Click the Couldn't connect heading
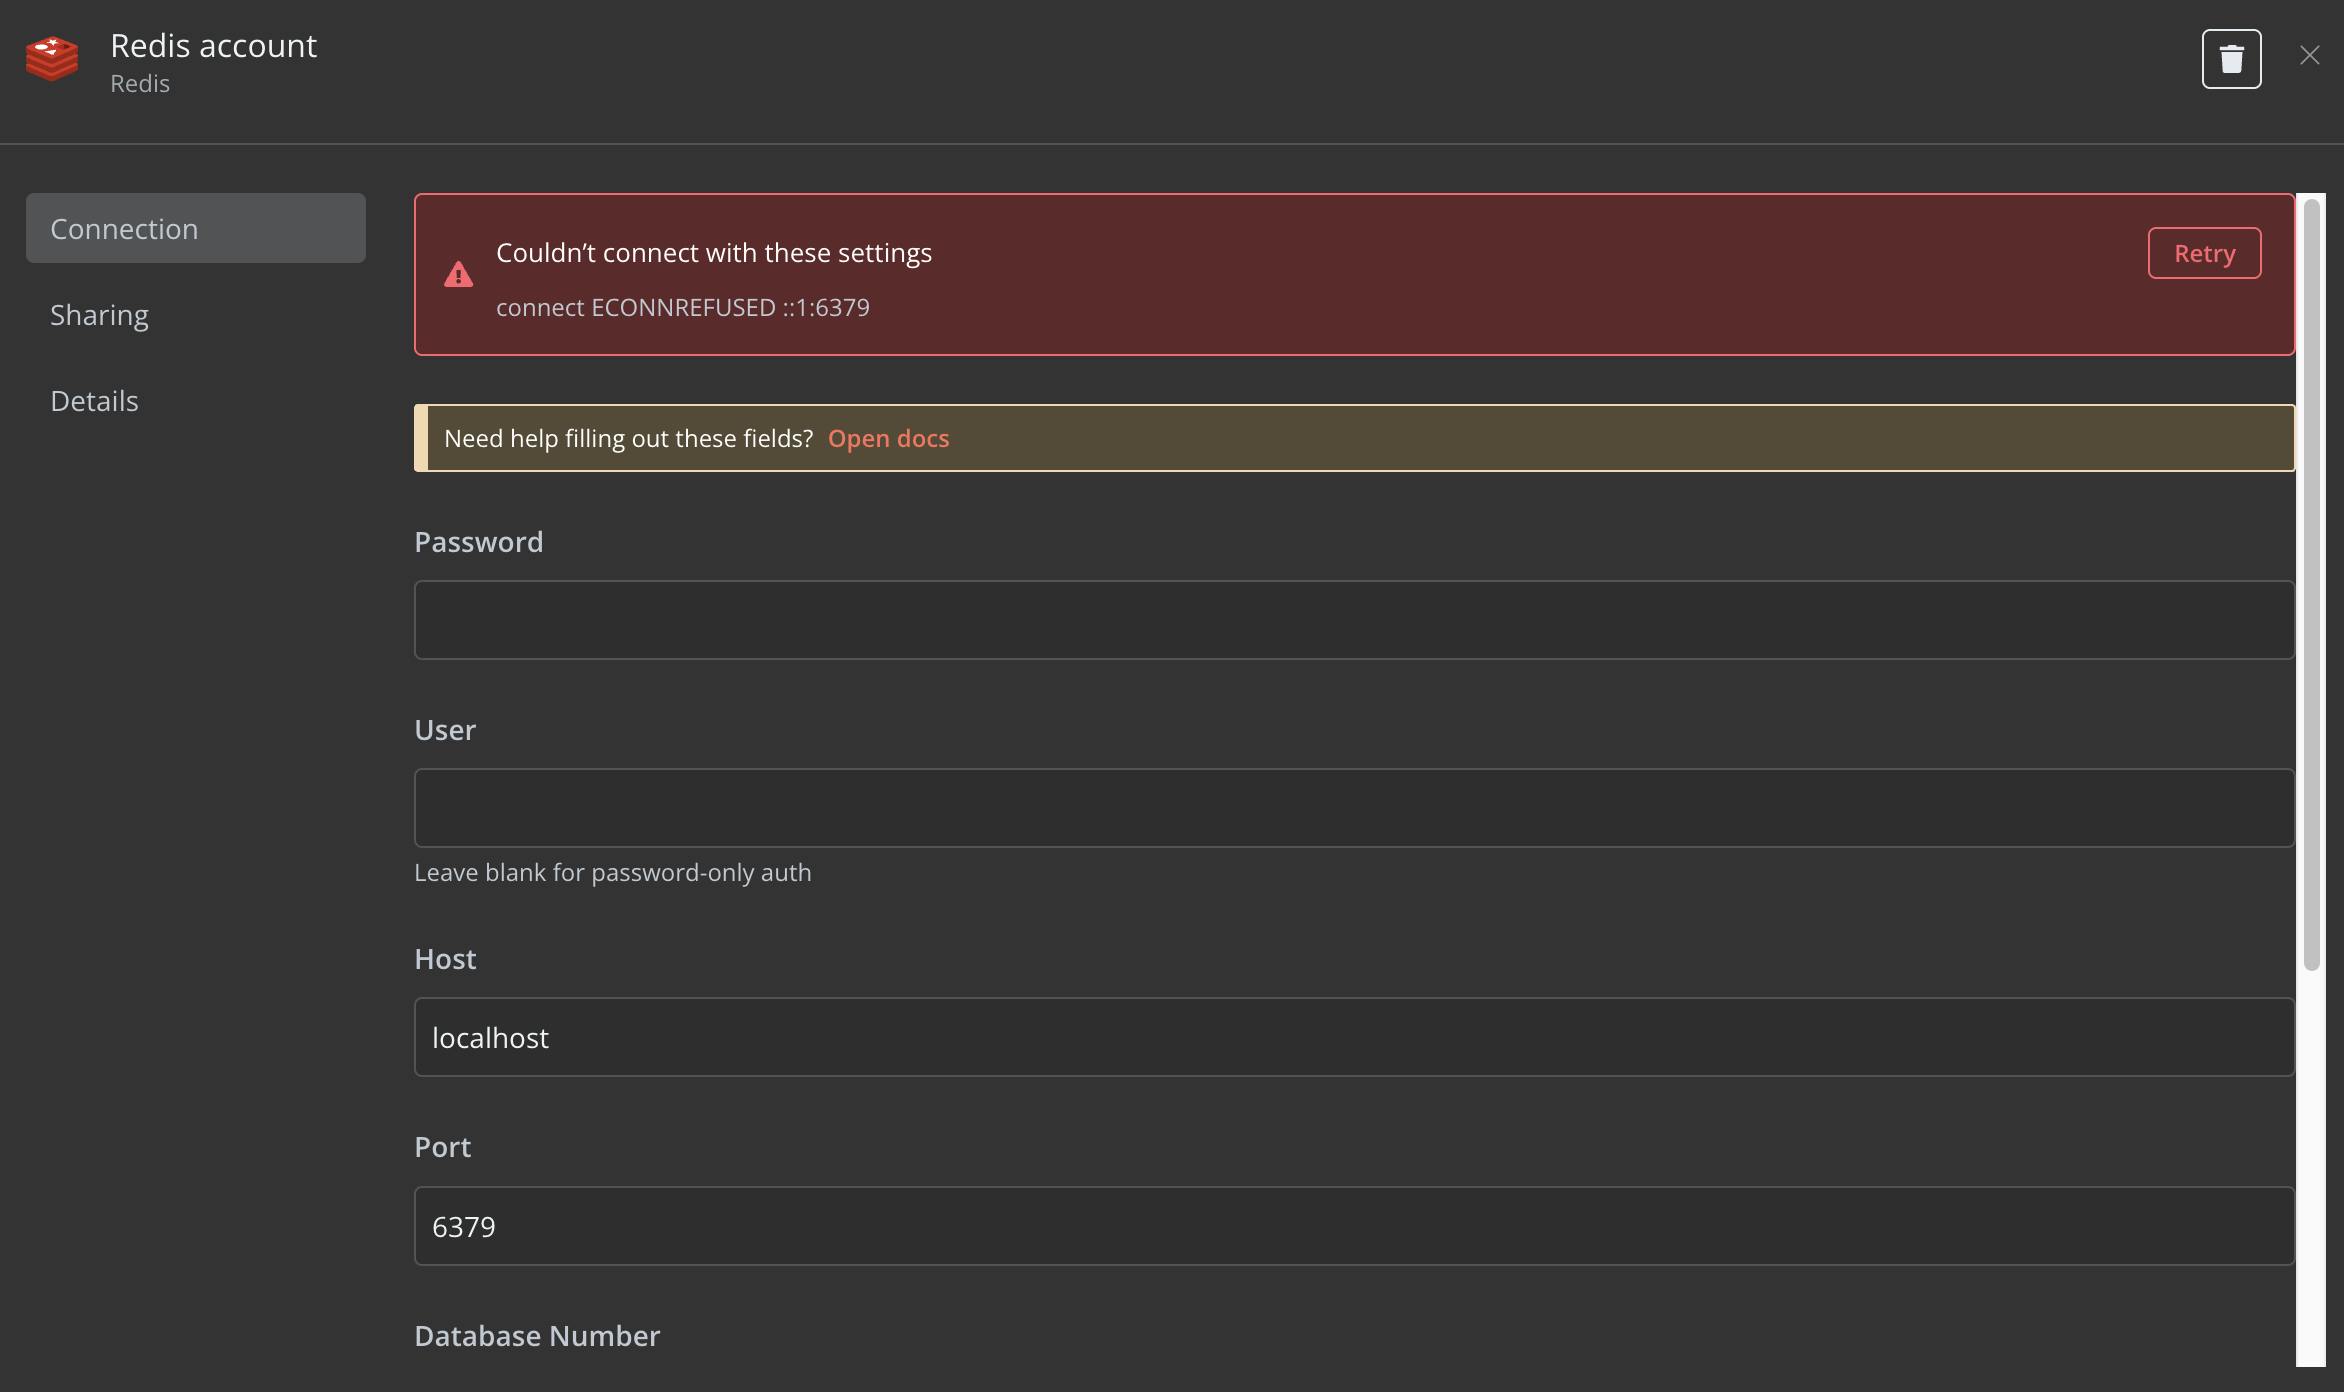 click(713, 253)
